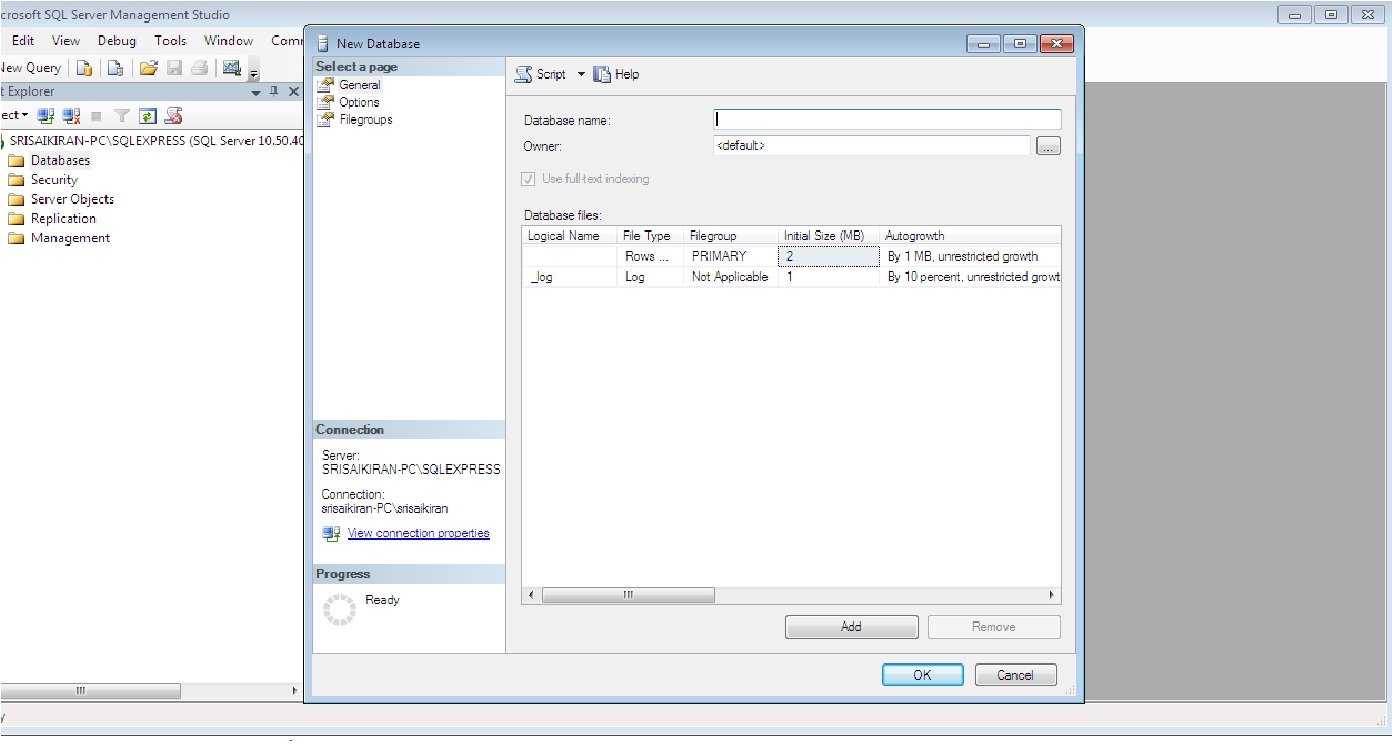Click the Rows file type cell
This screenshot has width=1392, height=744.
pyautogui.click(x=650, y=256)
